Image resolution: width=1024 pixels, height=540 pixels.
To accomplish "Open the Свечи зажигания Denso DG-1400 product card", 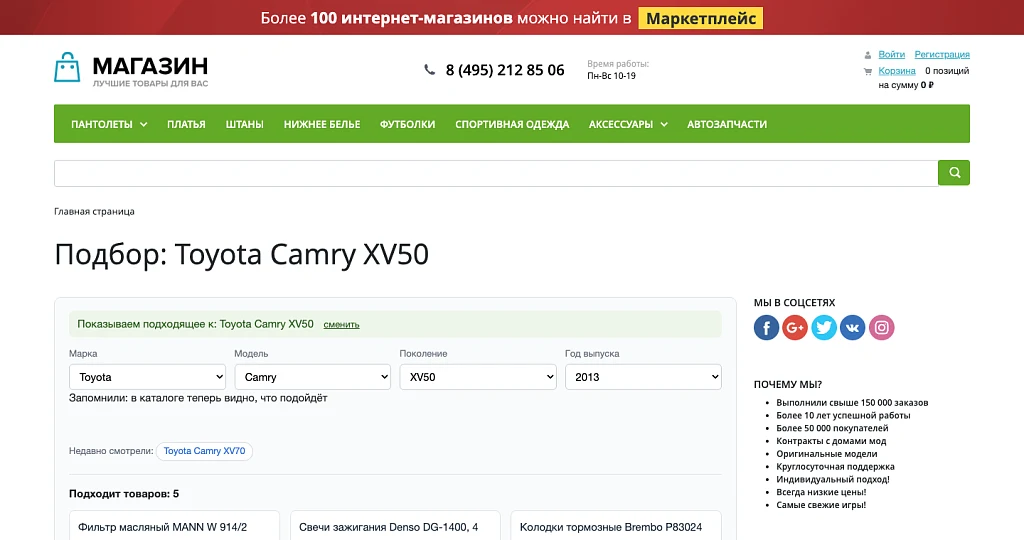I will pyautogui.click(x=395, y=526).
